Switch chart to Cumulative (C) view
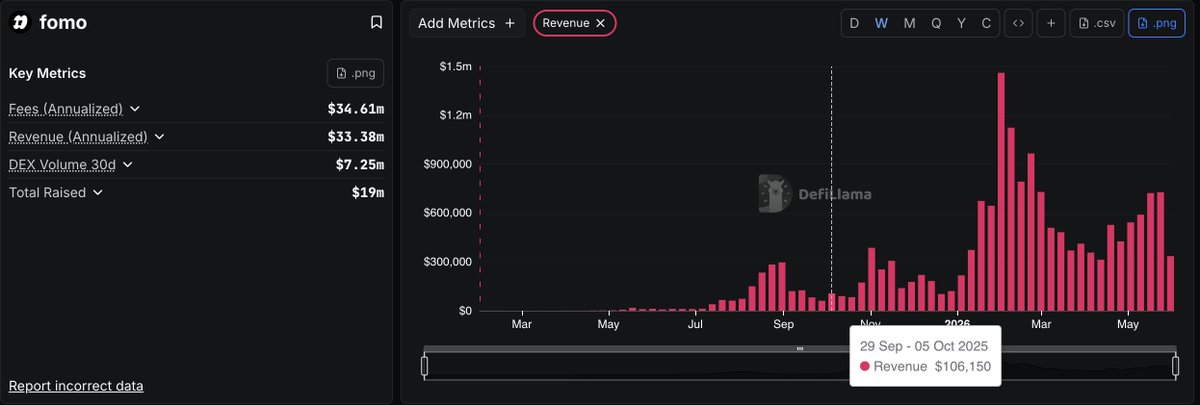The height and width of the screenshot is (405, 1200). click(x=986, y=23)
